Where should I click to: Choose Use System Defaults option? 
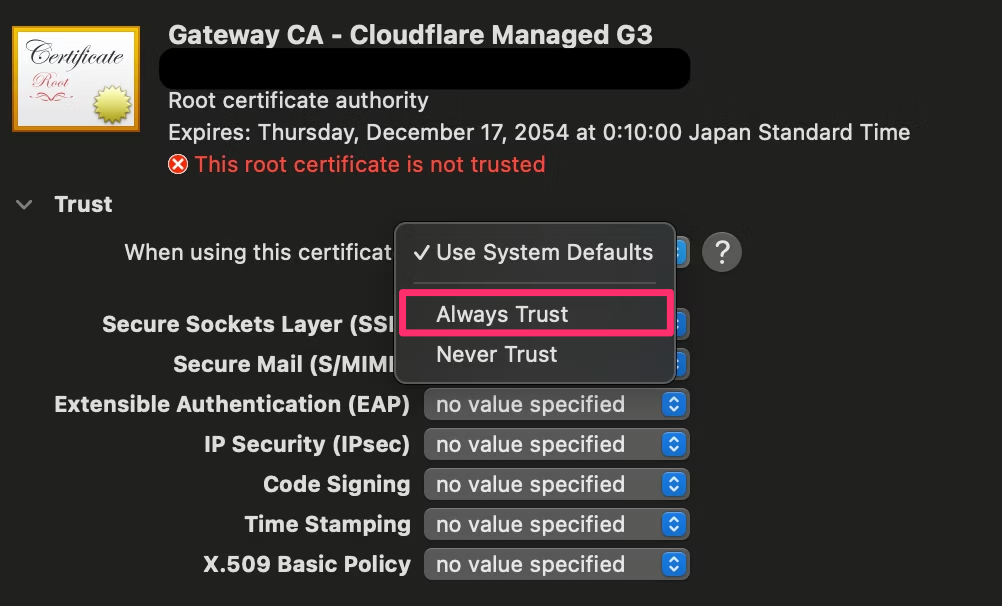(536, 252)
